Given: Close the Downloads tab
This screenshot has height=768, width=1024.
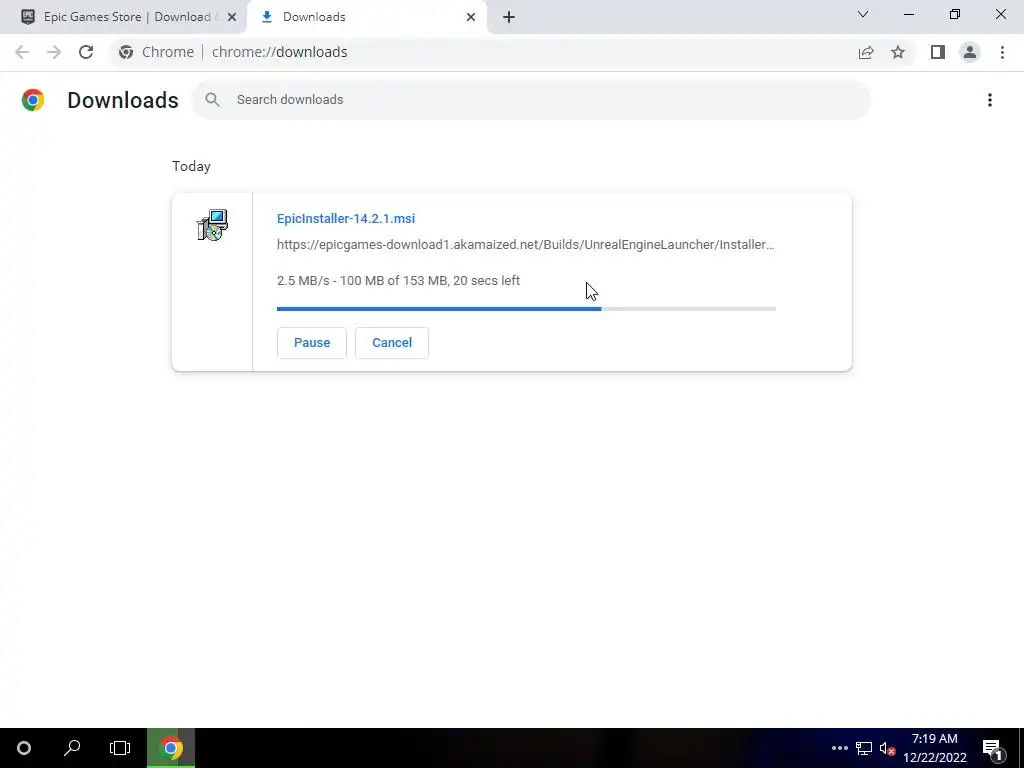Looking at the screenshot, I should (471, 17).
